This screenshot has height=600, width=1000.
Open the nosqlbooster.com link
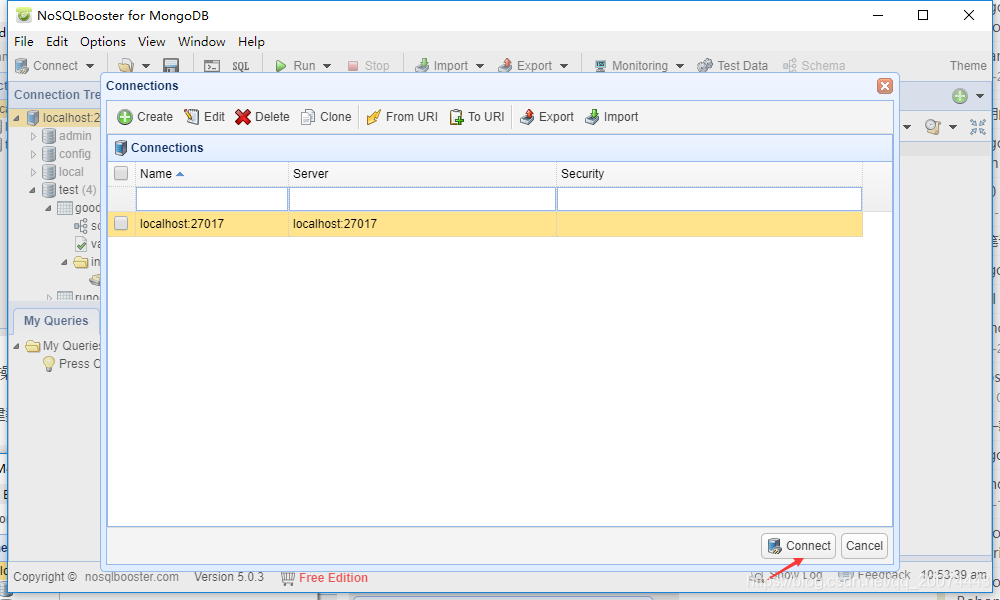coord(131,577)
